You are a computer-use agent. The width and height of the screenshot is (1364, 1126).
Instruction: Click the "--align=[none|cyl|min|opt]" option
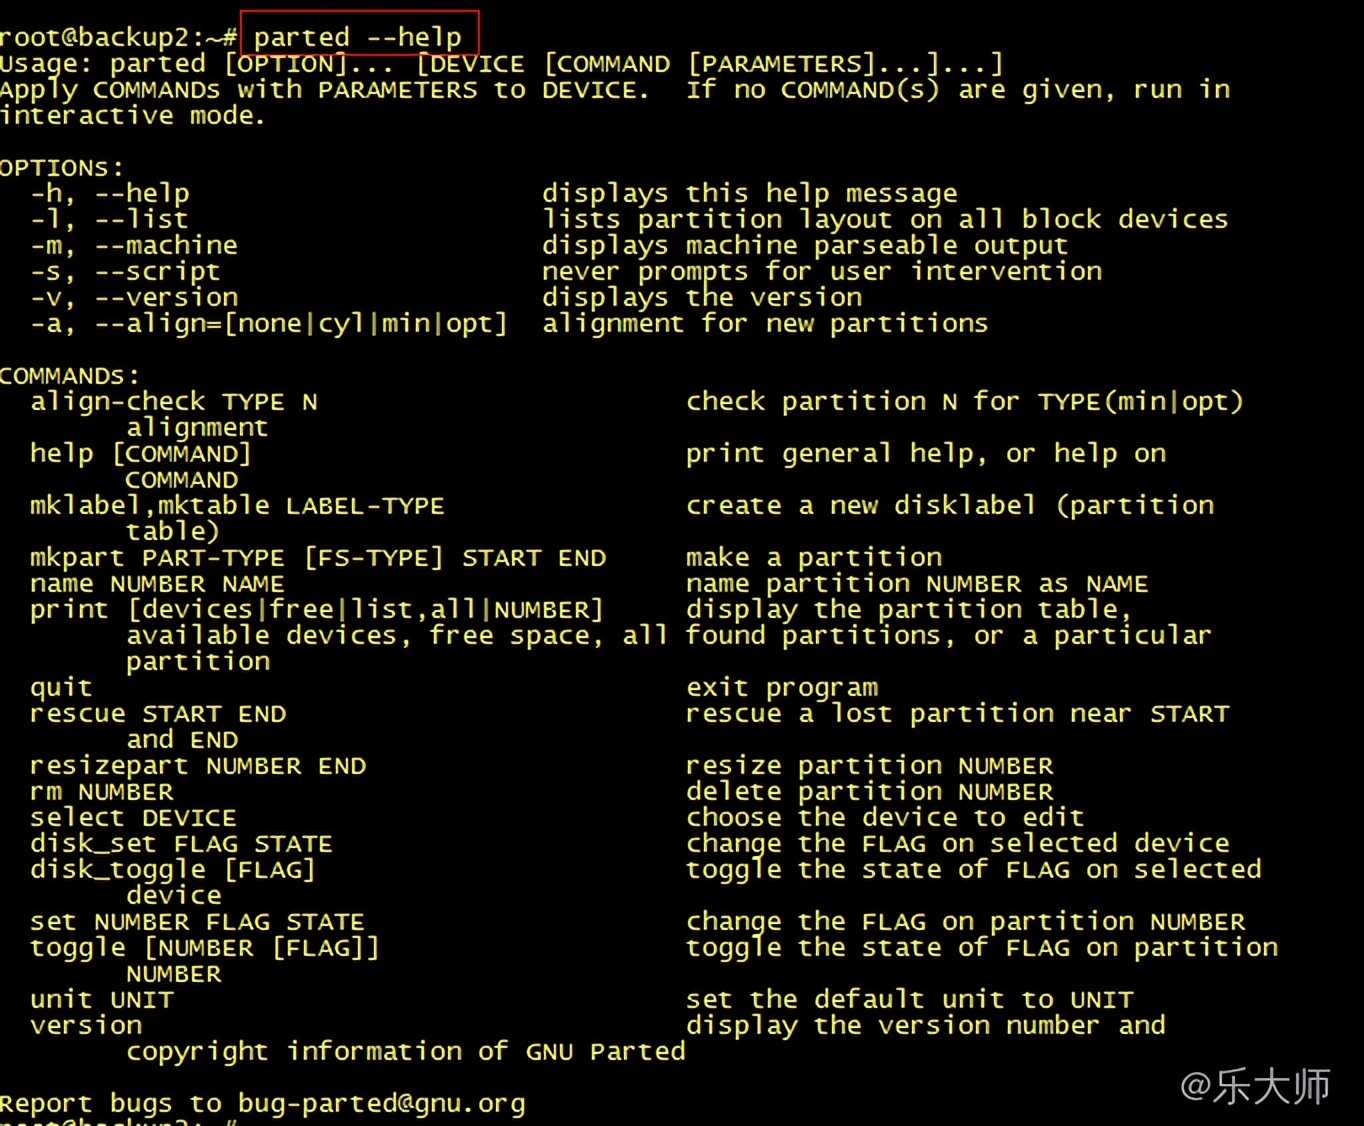[300, 324]
